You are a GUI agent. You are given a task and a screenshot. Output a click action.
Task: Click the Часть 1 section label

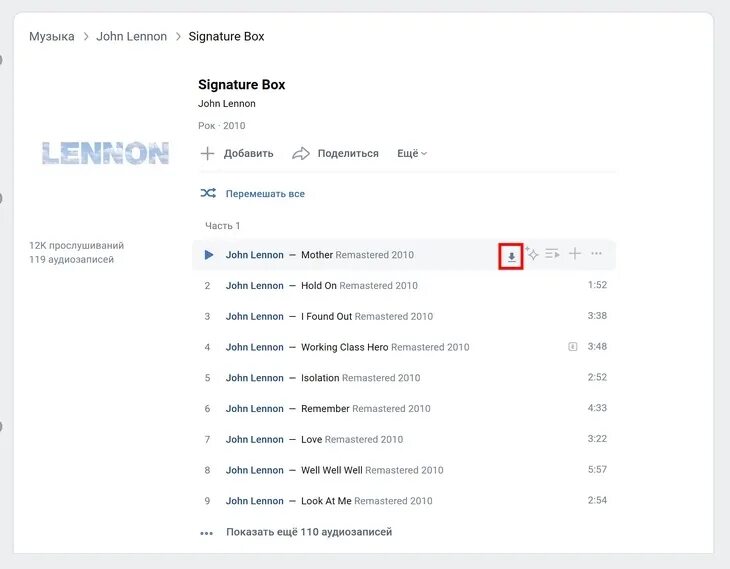click(x=223, y=225)
